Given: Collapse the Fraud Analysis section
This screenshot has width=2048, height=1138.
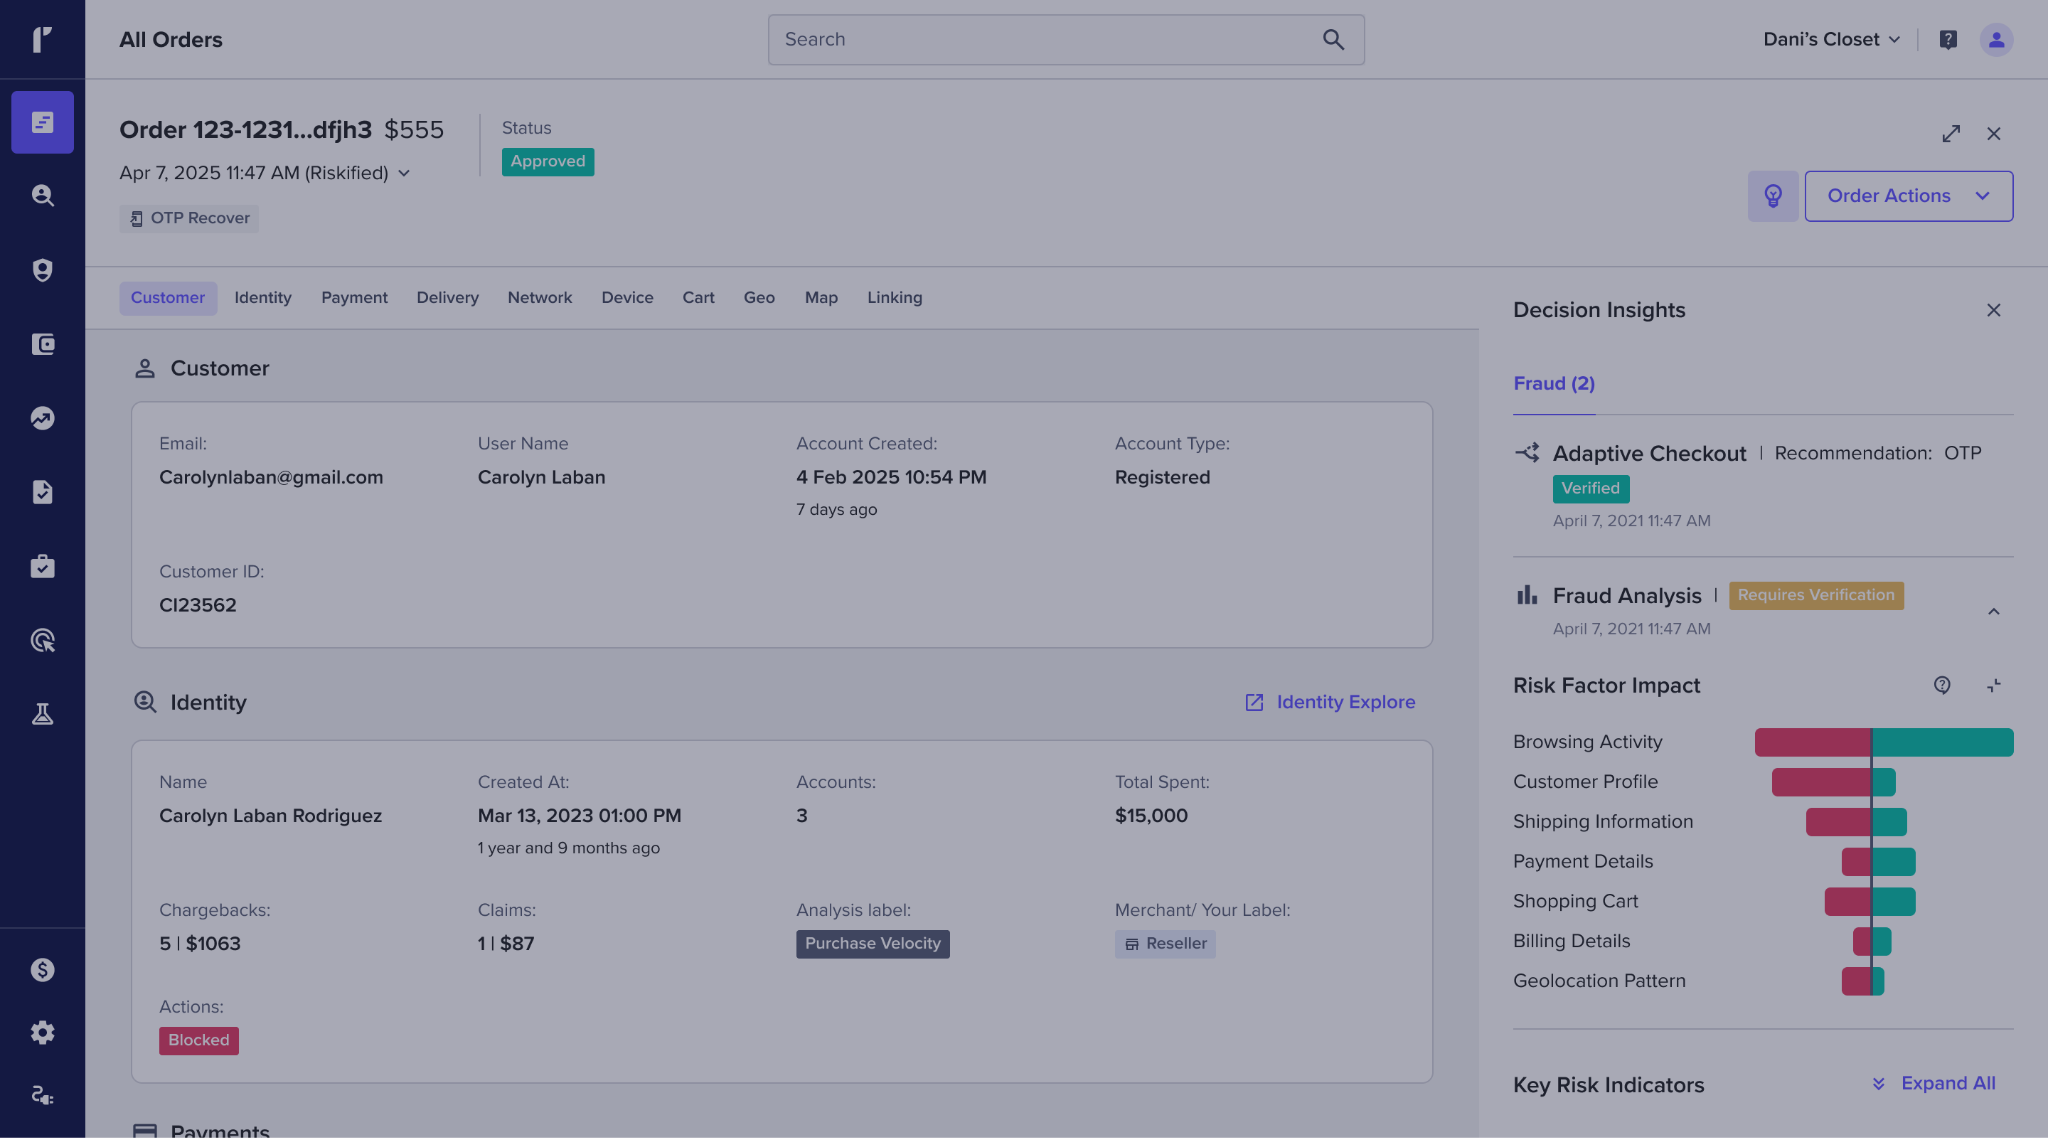Looking at the screenshot, I should point(1993,611).
